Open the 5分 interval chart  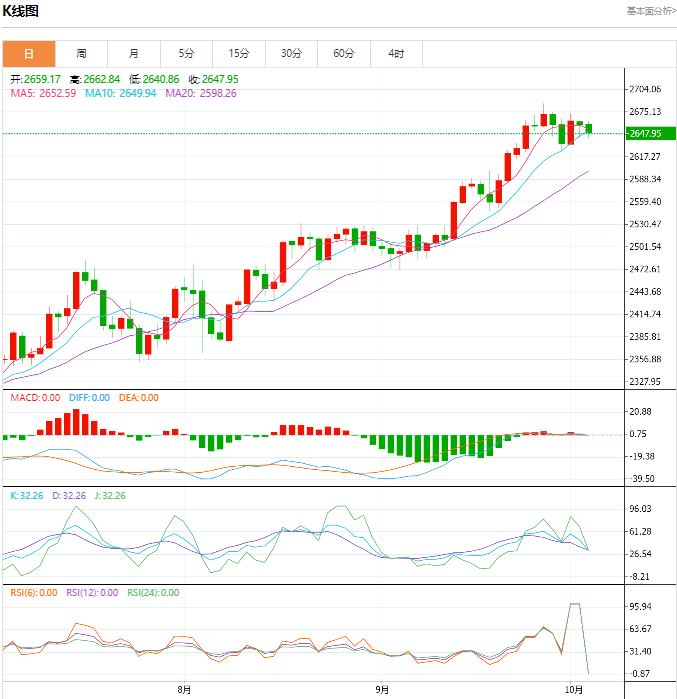pyautogui.click(x=186, y=53)
